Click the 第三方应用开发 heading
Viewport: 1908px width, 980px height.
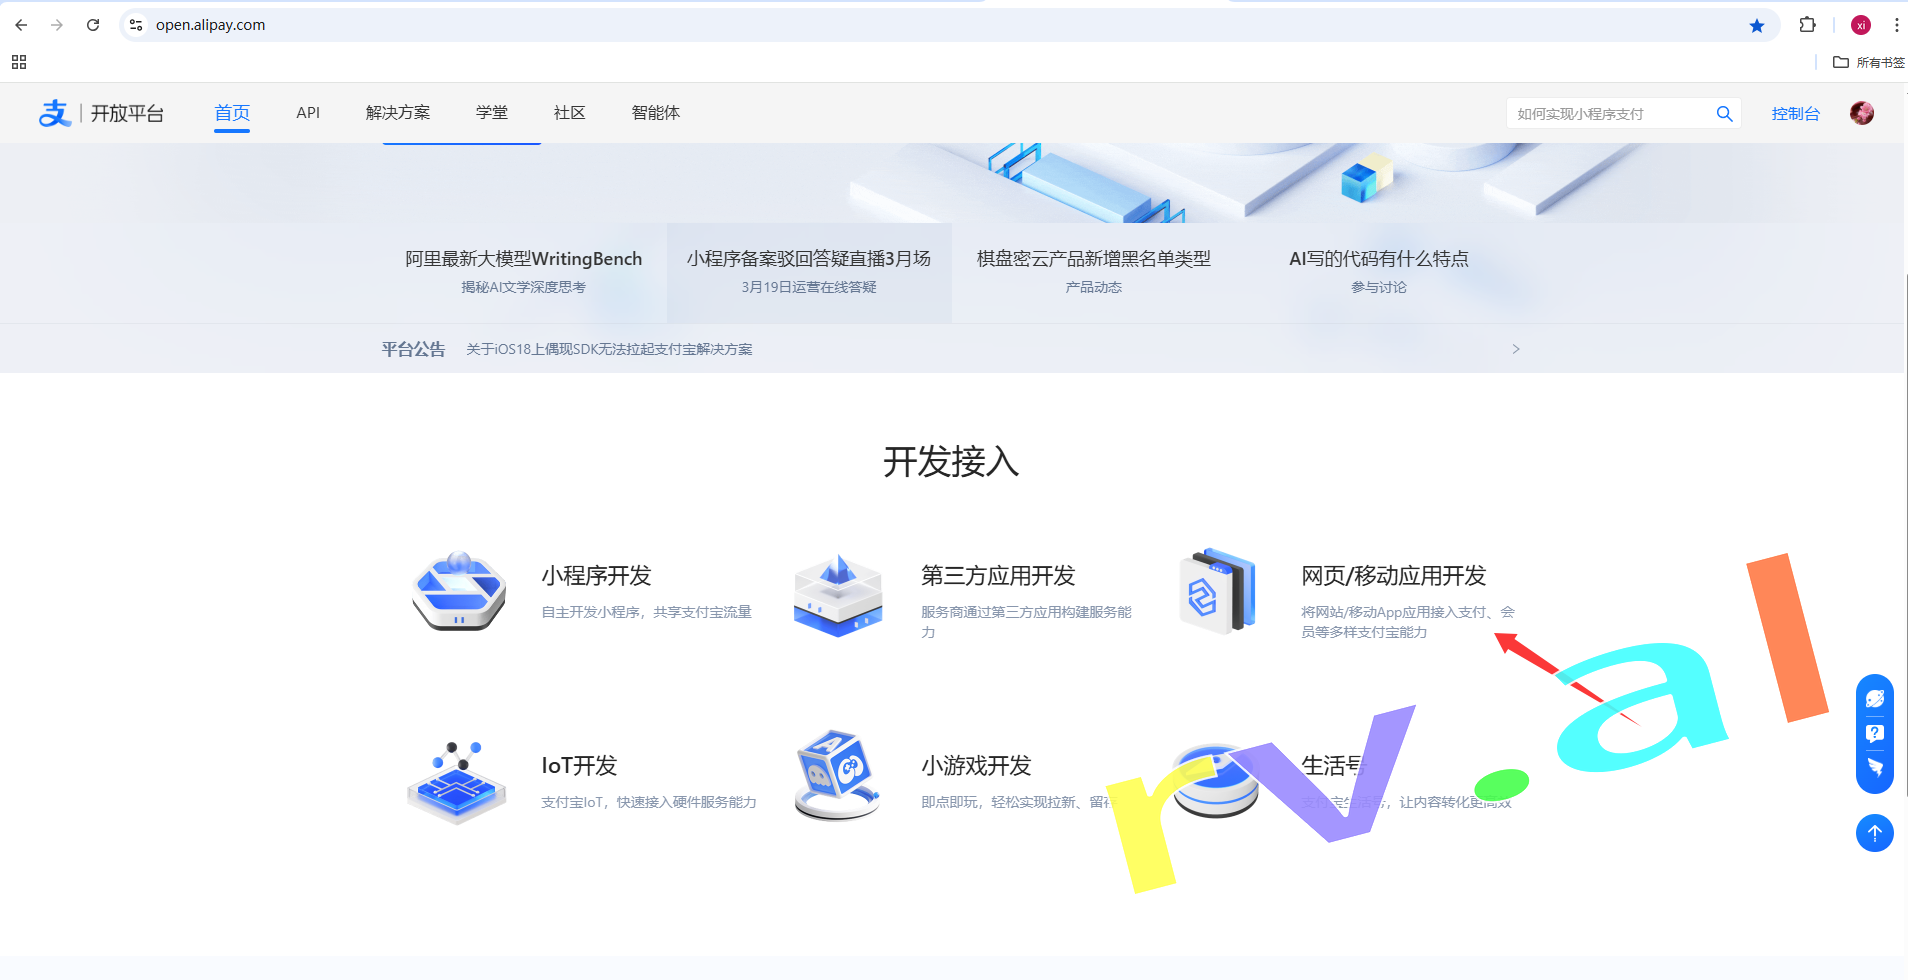click(998, 576)
